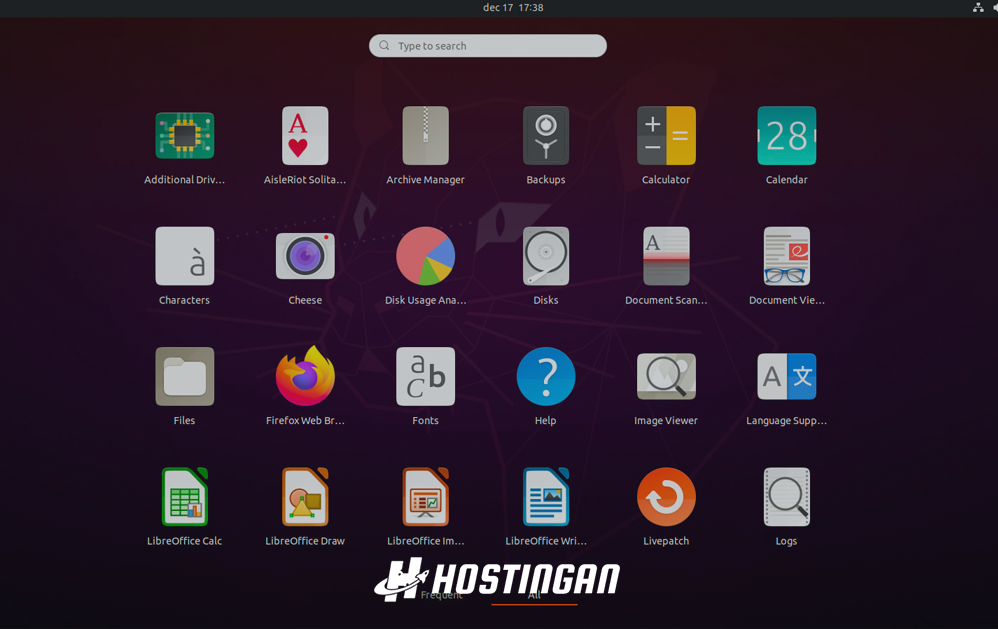Launch the Livepatch app
998x629 pixels.
tap(666, 497)
